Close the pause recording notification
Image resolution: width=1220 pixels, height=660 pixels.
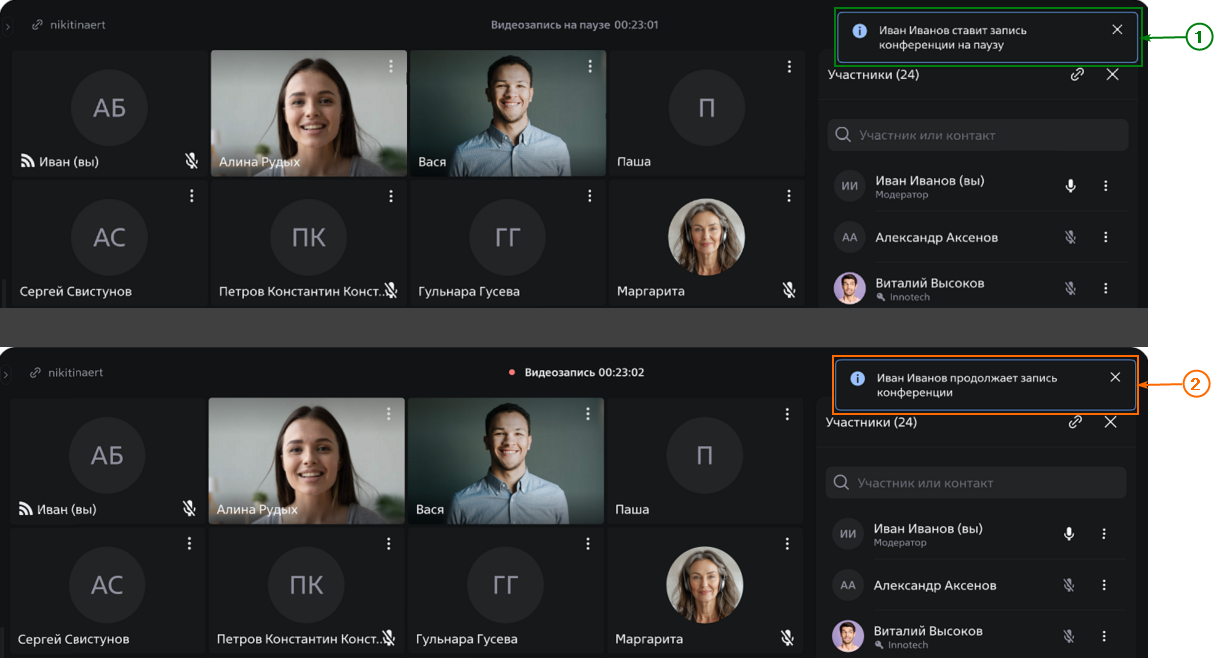click(1117, 30)
